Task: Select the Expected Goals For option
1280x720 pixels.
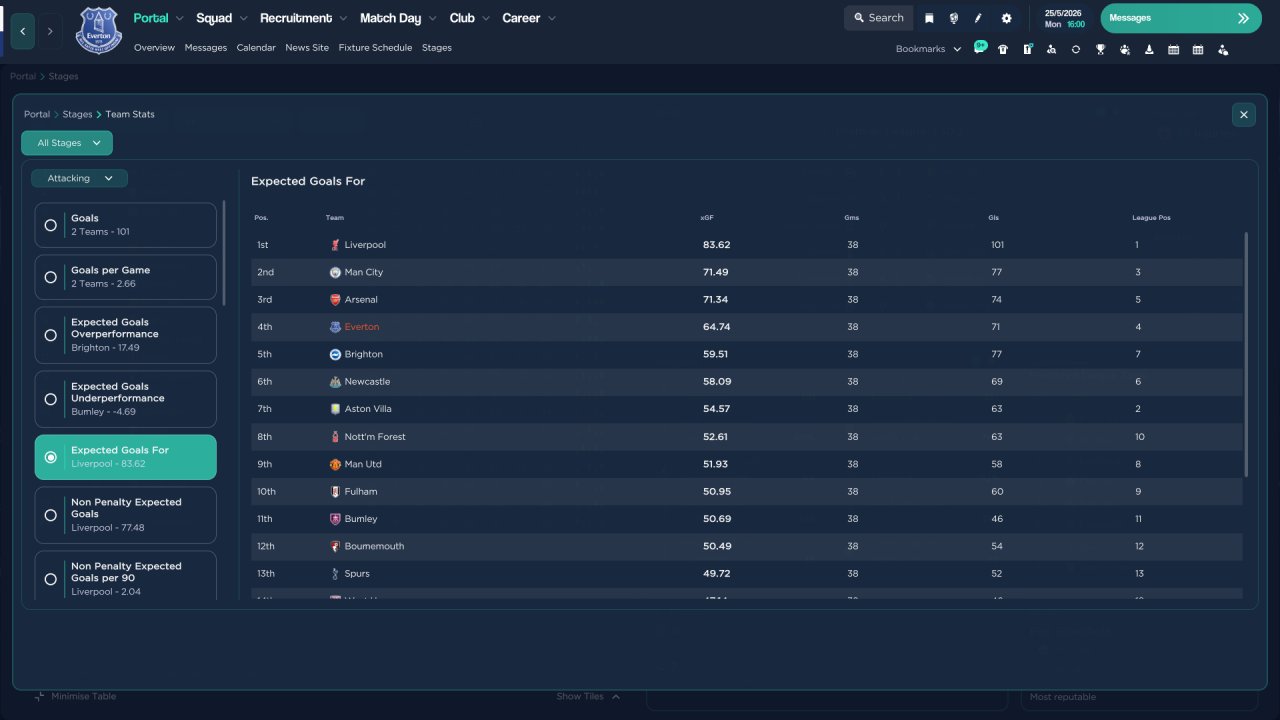Action: [126, 457]
